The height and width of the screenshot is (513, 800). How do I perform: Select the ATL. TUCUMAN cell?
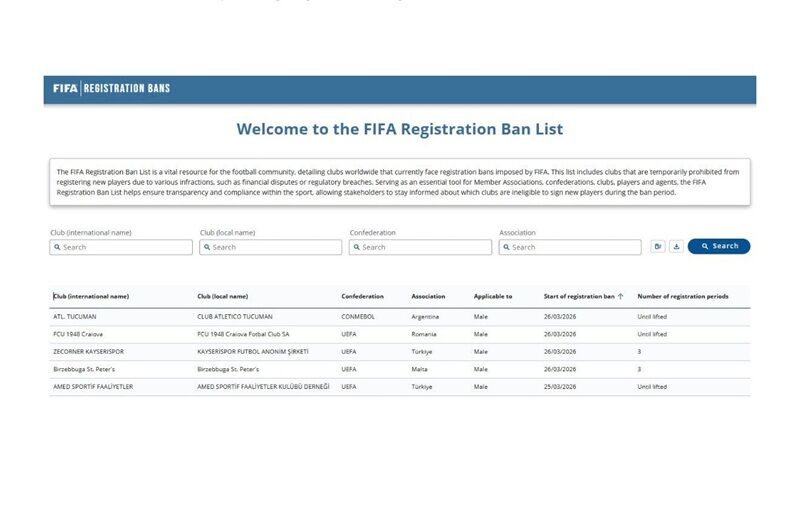tap(74, 316)
